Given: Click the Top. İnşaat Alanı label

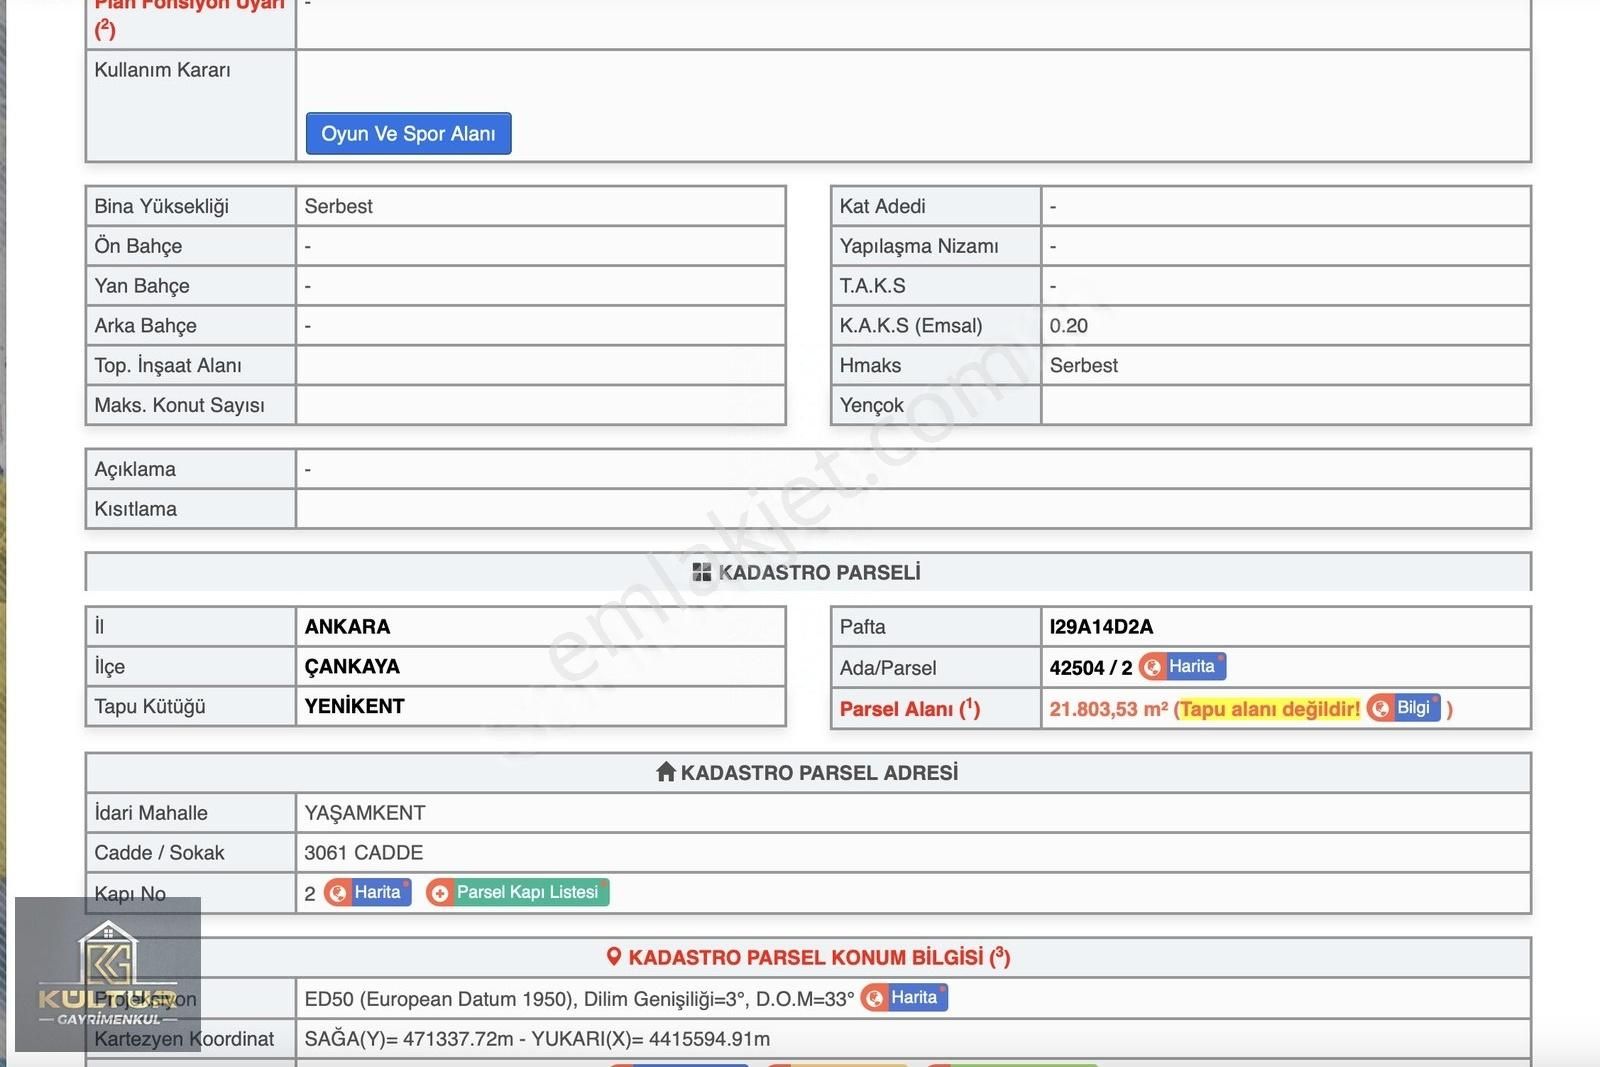Looking at the screenshot, I should click(x=168, y=366).
